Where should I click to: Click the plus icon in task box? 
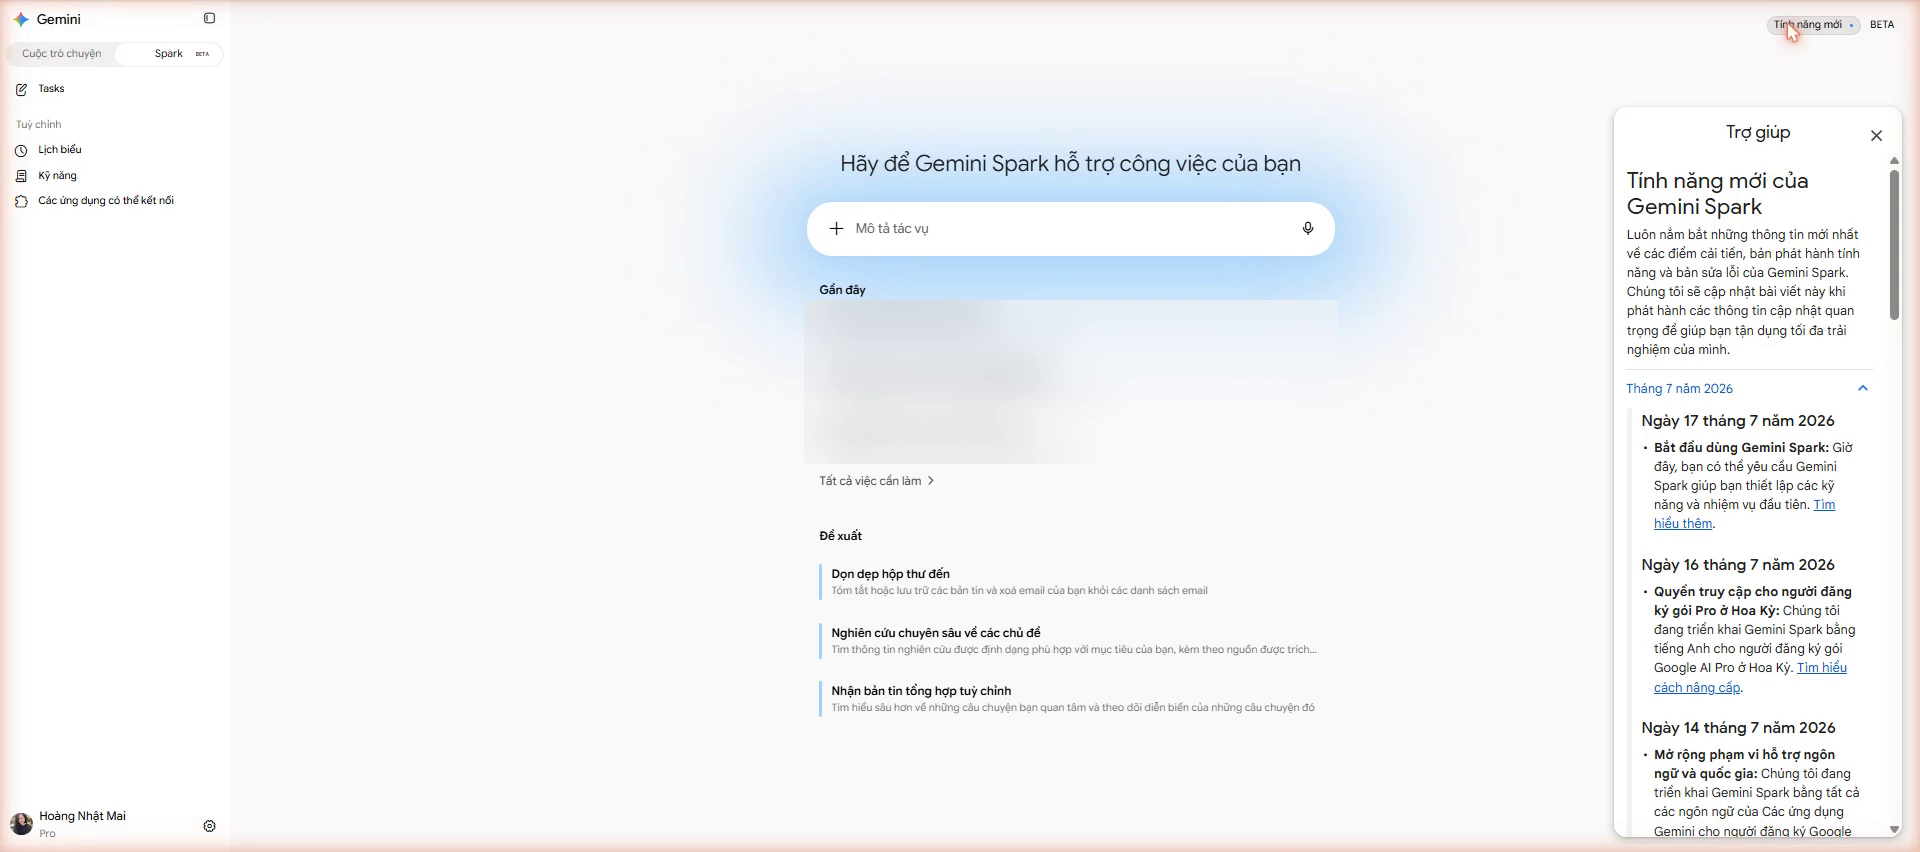click(x=836, y=229)
